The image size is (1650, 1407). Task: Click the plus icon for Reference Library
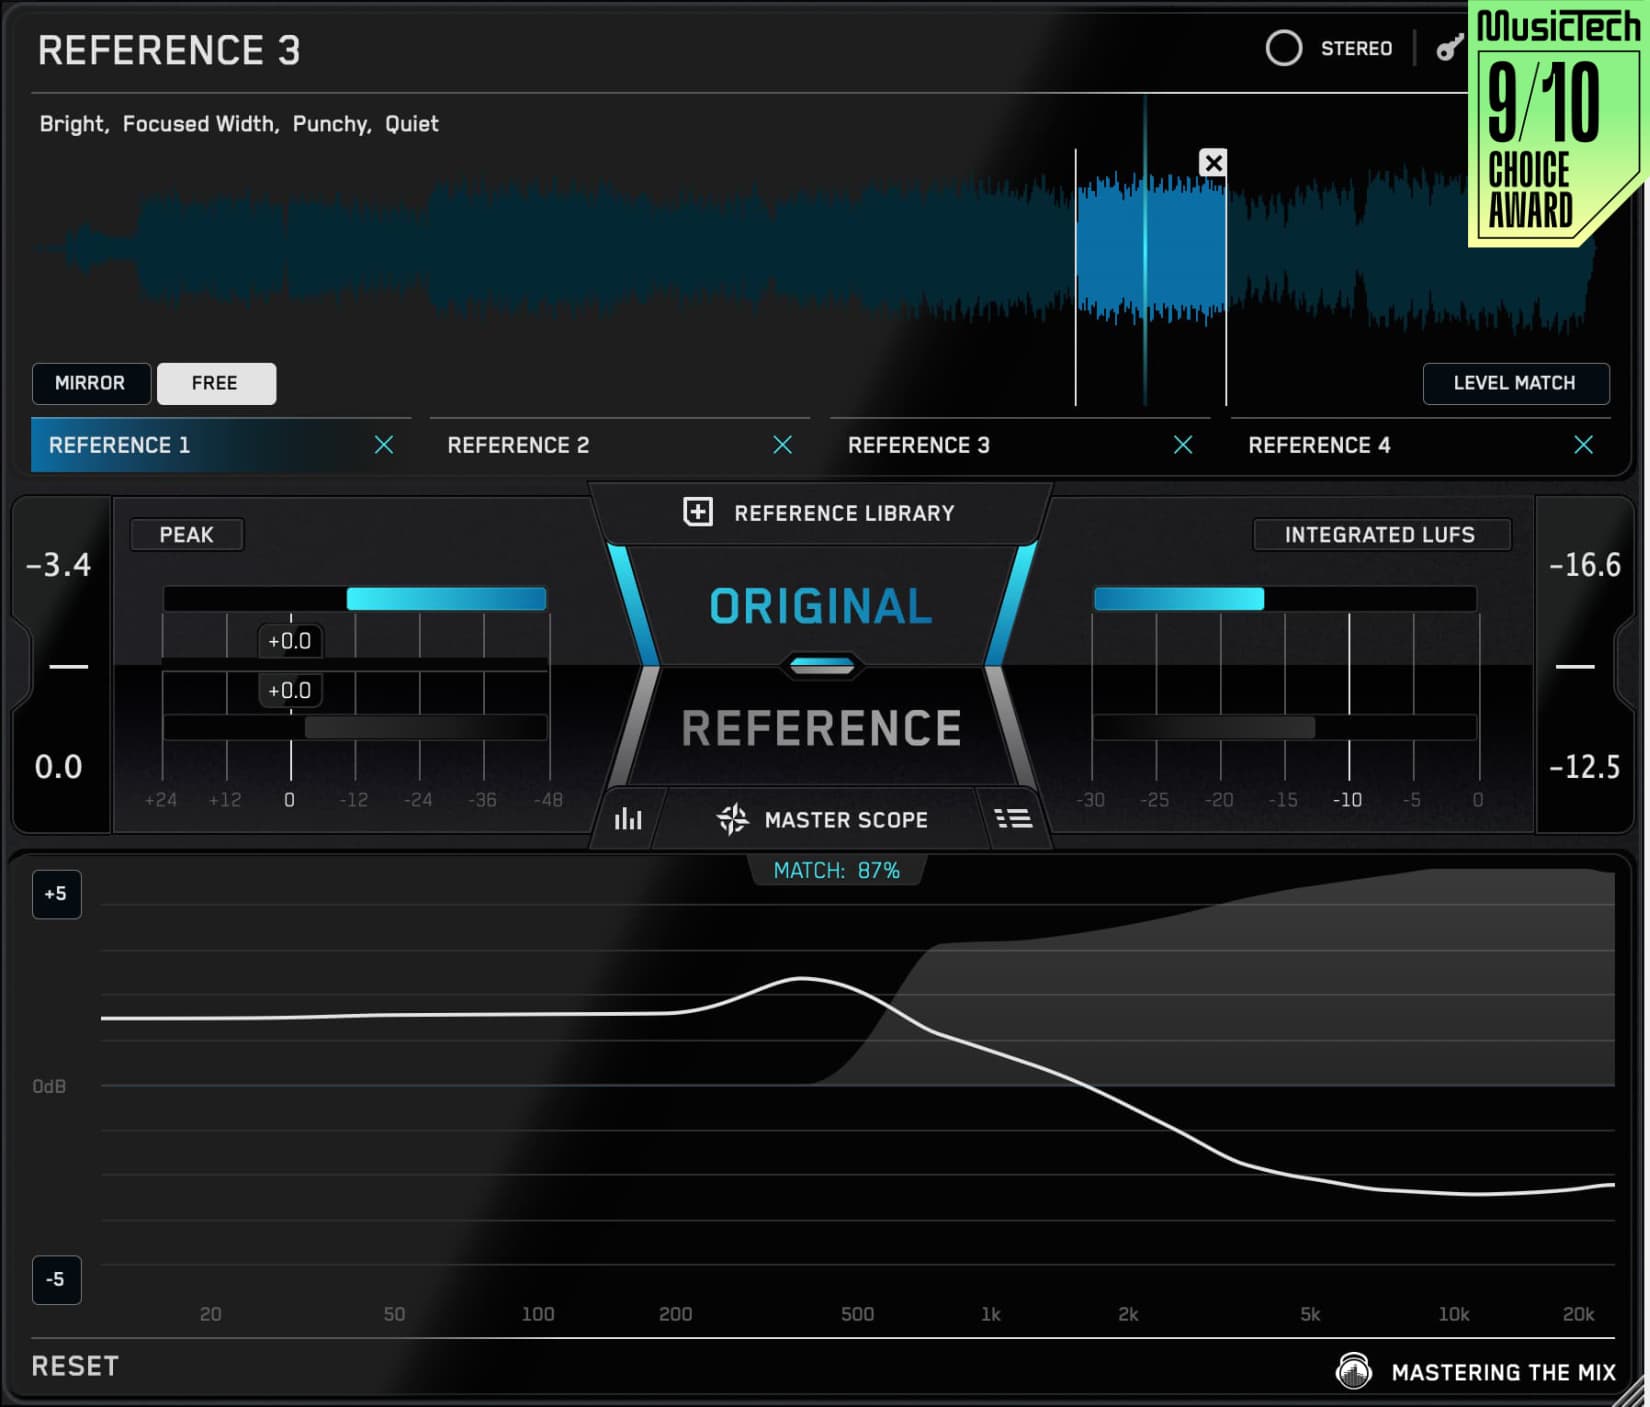[x=697, y=512]
